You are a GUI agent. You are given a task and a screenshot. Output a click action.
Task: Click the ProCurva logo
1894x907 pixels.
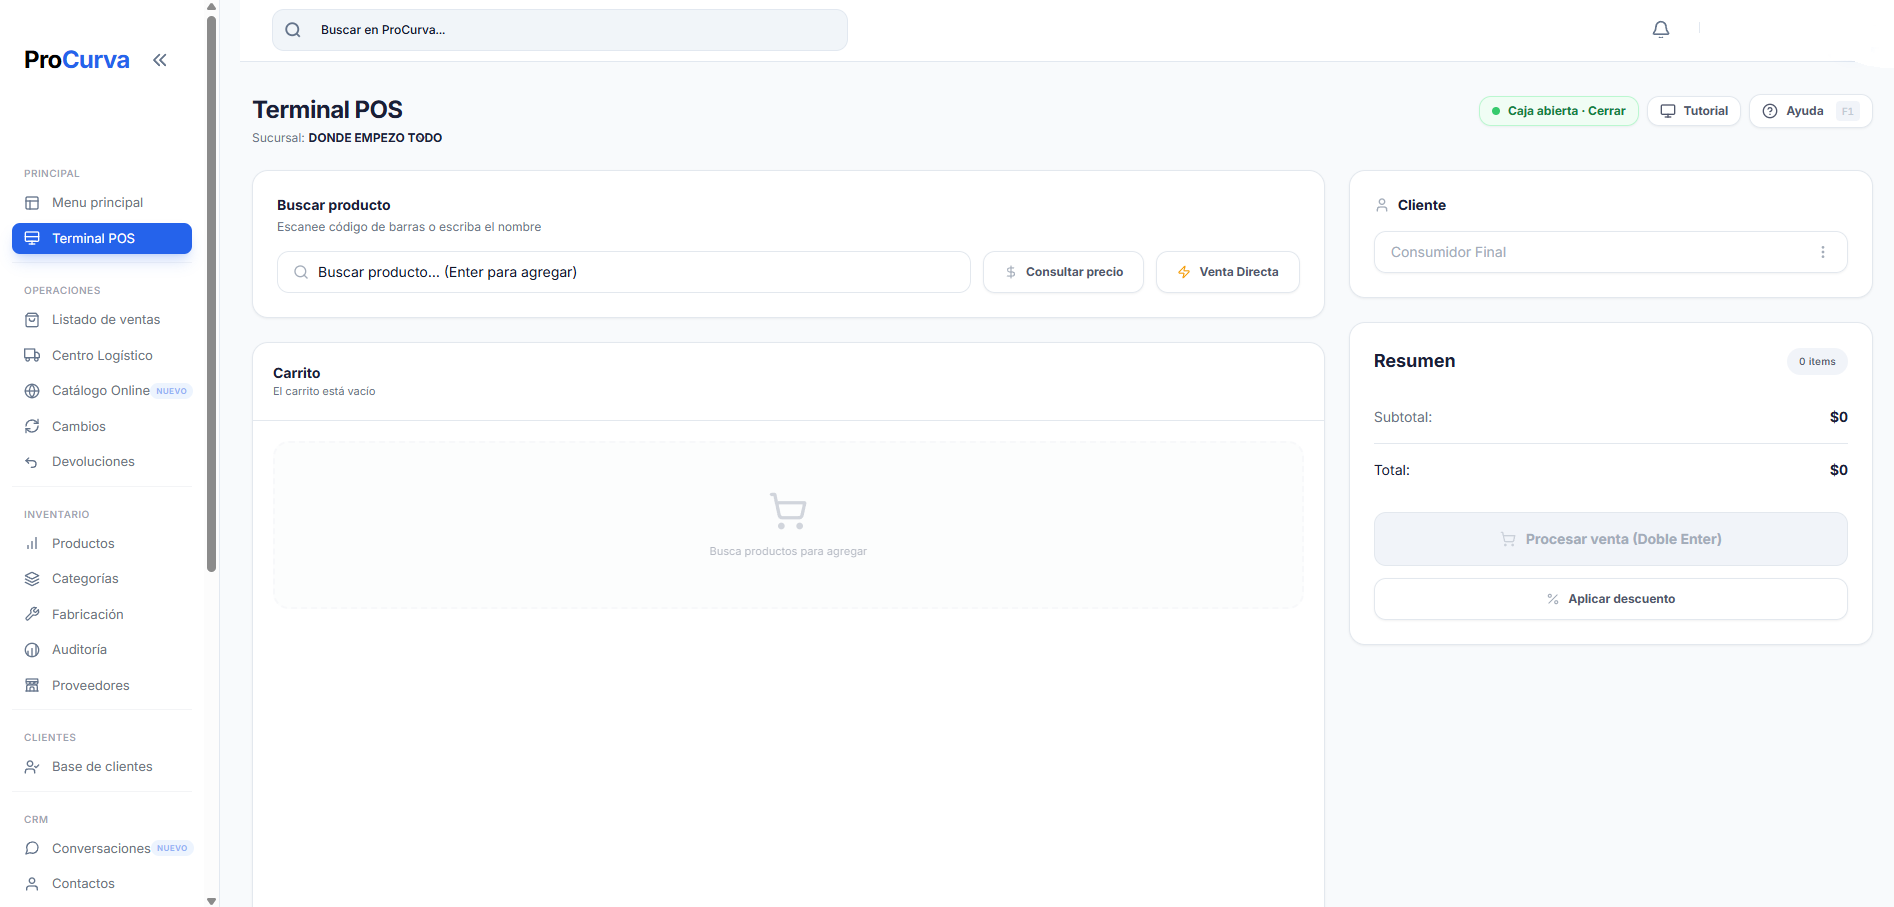tap(77, 60)
